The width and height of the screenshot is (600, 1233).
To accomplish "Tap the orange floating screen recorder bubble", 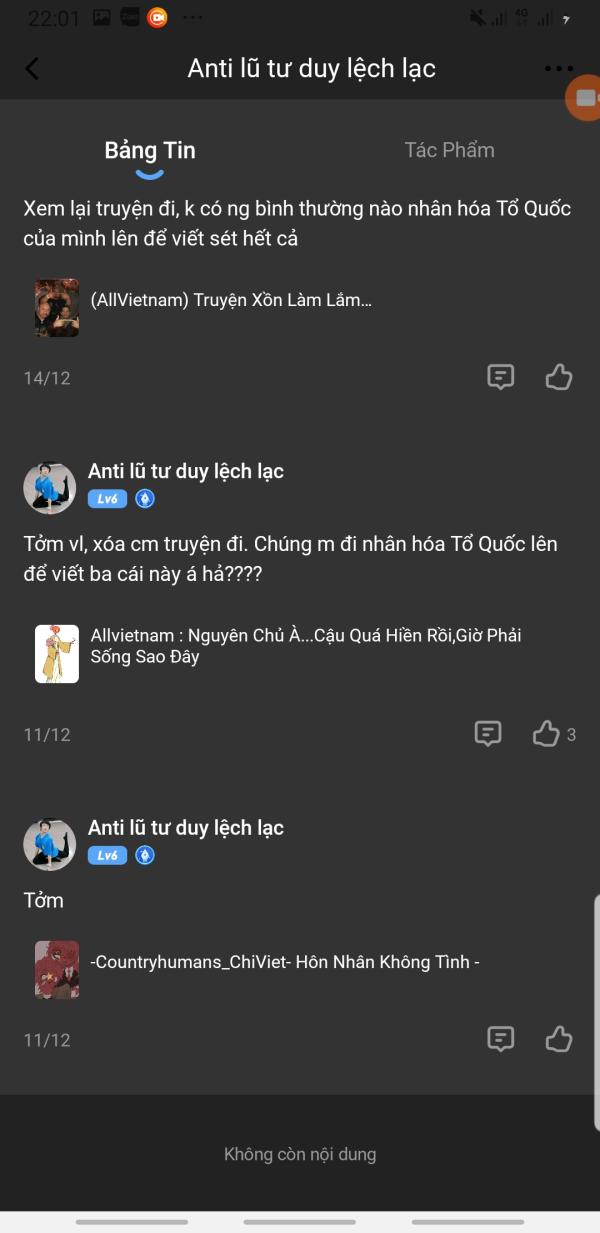I will point(584,97).
